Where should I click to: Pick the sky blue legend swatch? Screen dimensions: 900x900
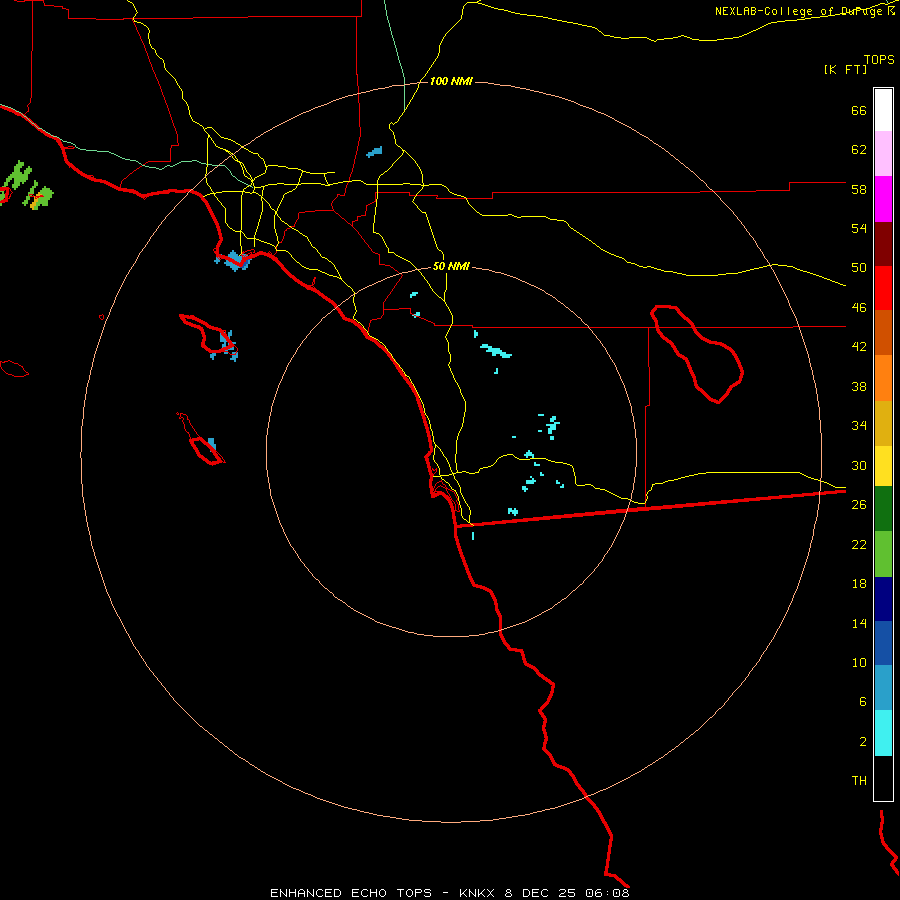pyautogui.click(x=883, y=687)
